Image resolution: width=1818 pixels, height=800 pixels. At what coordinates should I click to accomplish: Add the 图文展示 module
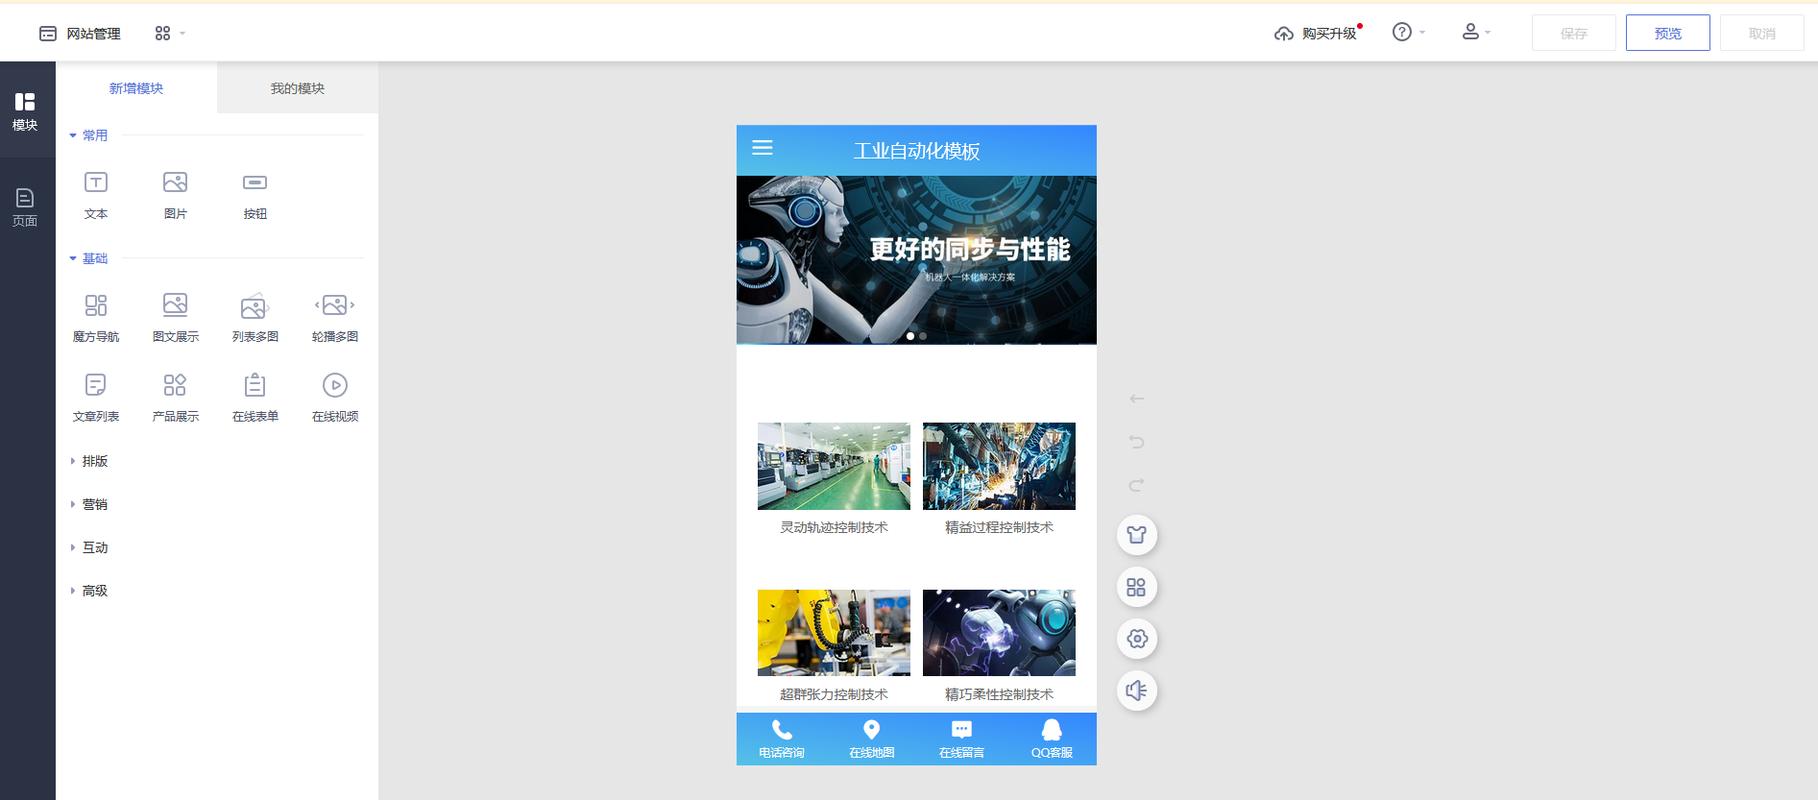175,318
